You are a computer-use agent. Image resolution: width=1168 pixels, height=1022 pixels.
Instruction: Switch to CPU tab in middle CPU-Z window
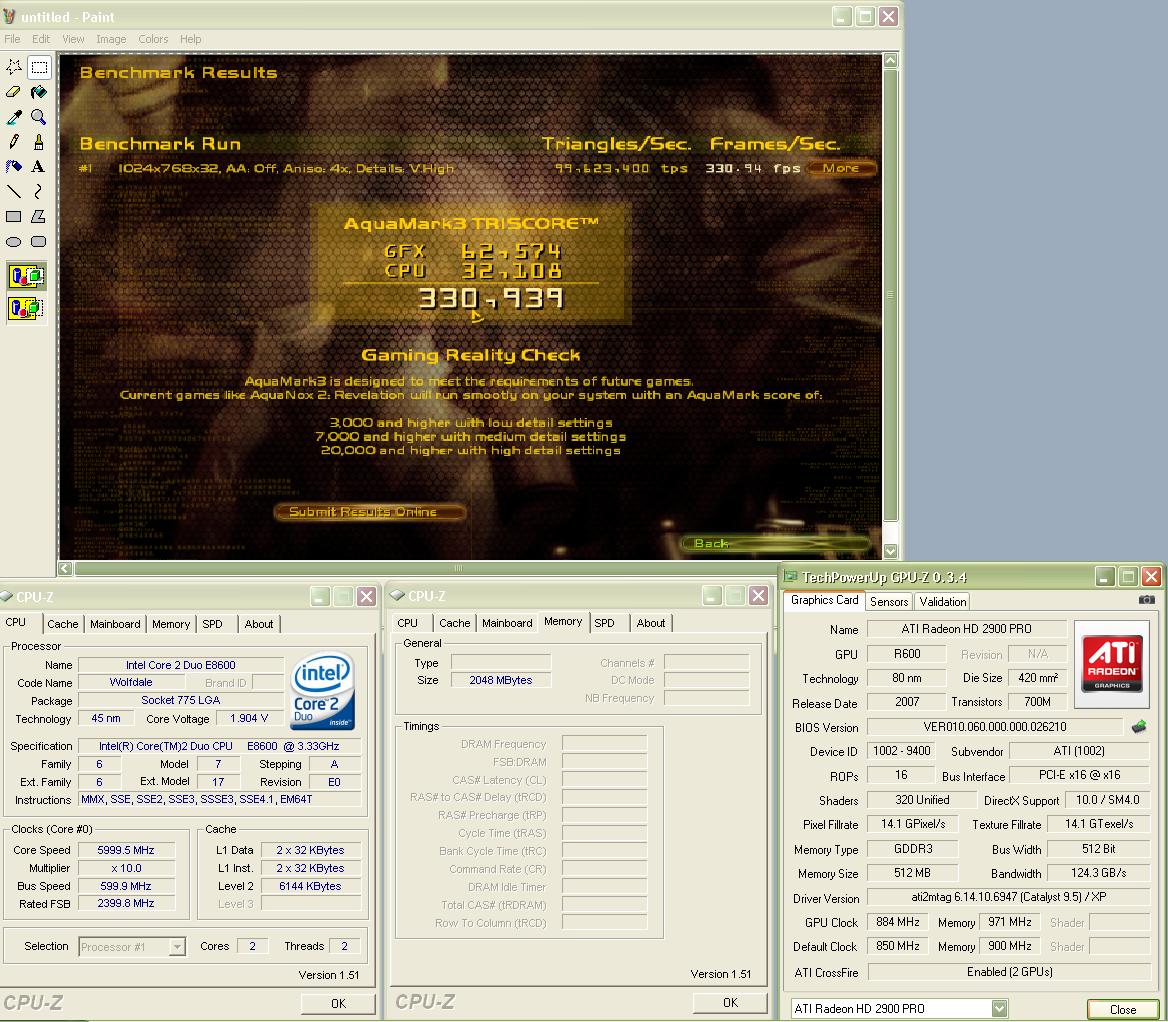[407, 623]
